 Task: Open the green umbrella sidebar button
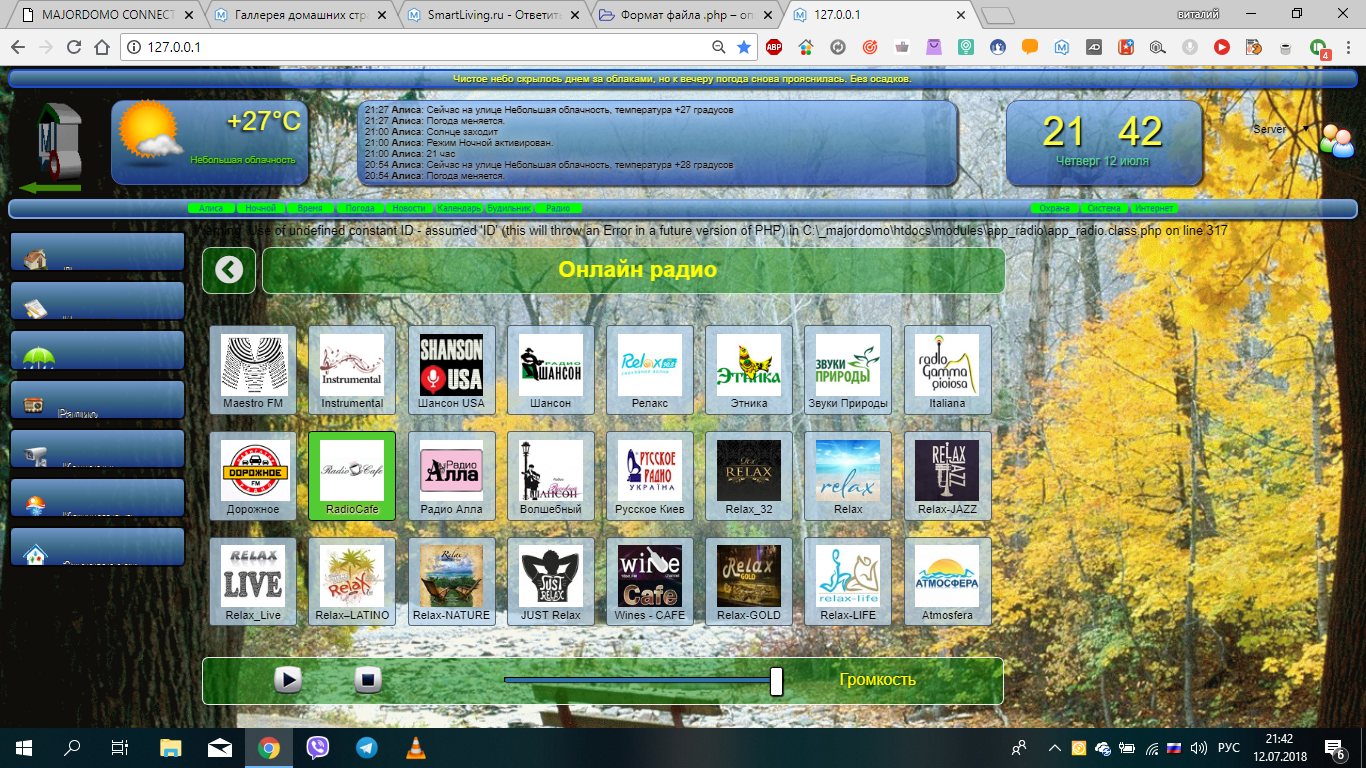tap(98, 350)
